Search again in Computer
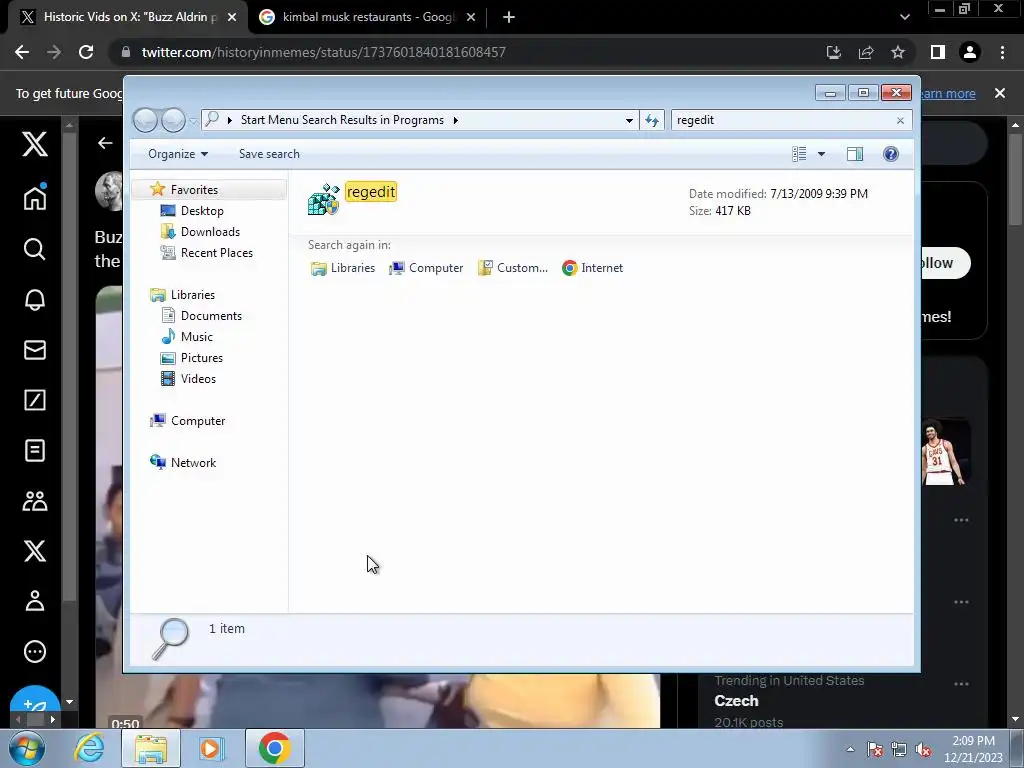Viewport: 1024px width, 768px height. tap(426, 268)
